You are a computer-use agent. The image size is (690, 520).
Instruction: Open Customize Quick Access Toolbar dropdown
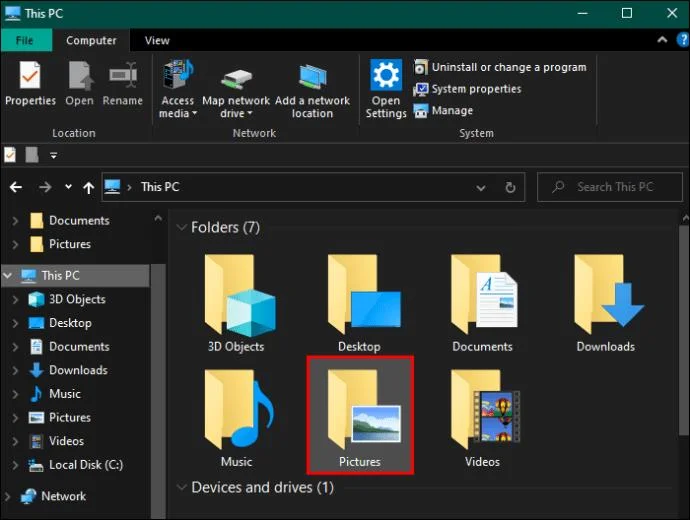(53, 155)
